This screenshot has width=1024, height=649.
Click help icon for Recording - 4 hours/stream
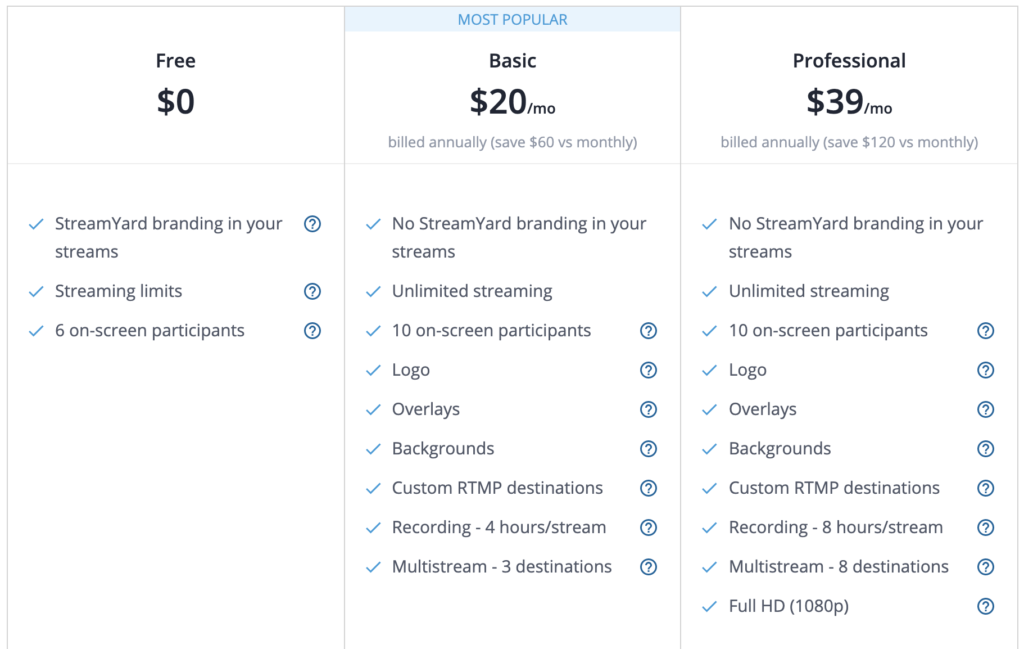click(x=648, y=528)
